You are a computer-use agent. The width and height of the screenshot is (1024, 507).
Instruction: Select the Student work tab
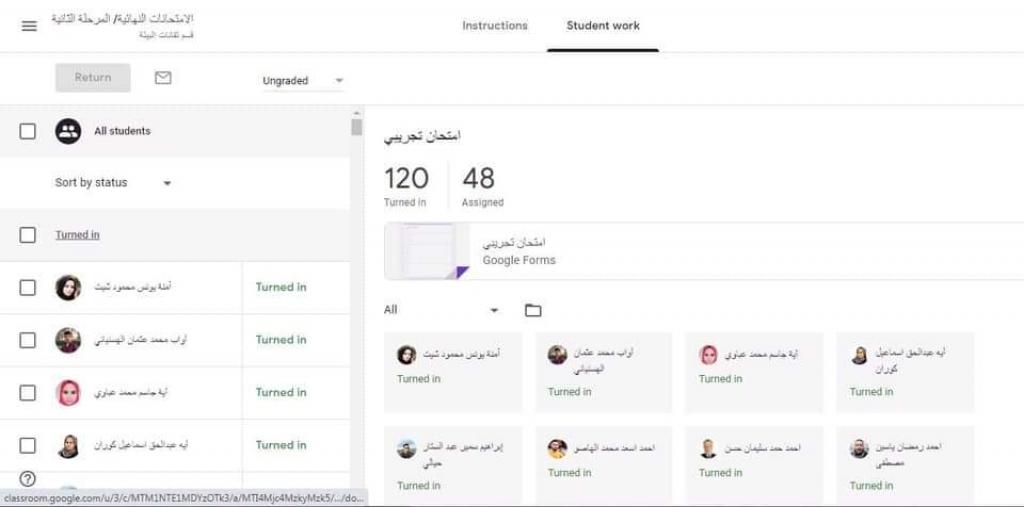click(x=603, y=26)
